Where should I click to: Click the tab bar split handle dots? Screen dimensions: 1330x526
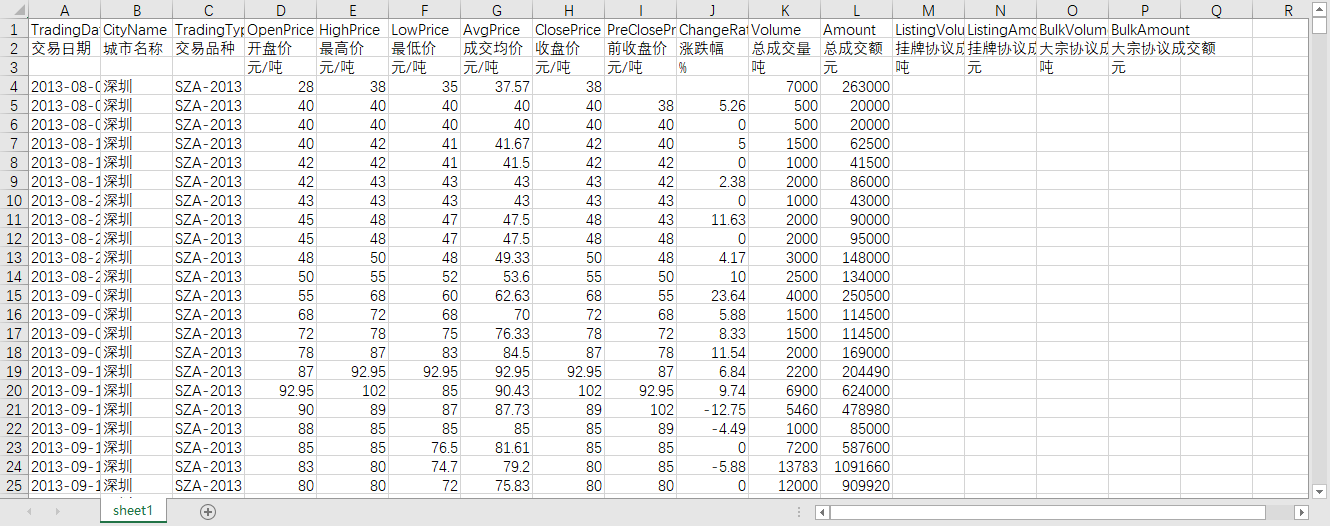[798, 512]
